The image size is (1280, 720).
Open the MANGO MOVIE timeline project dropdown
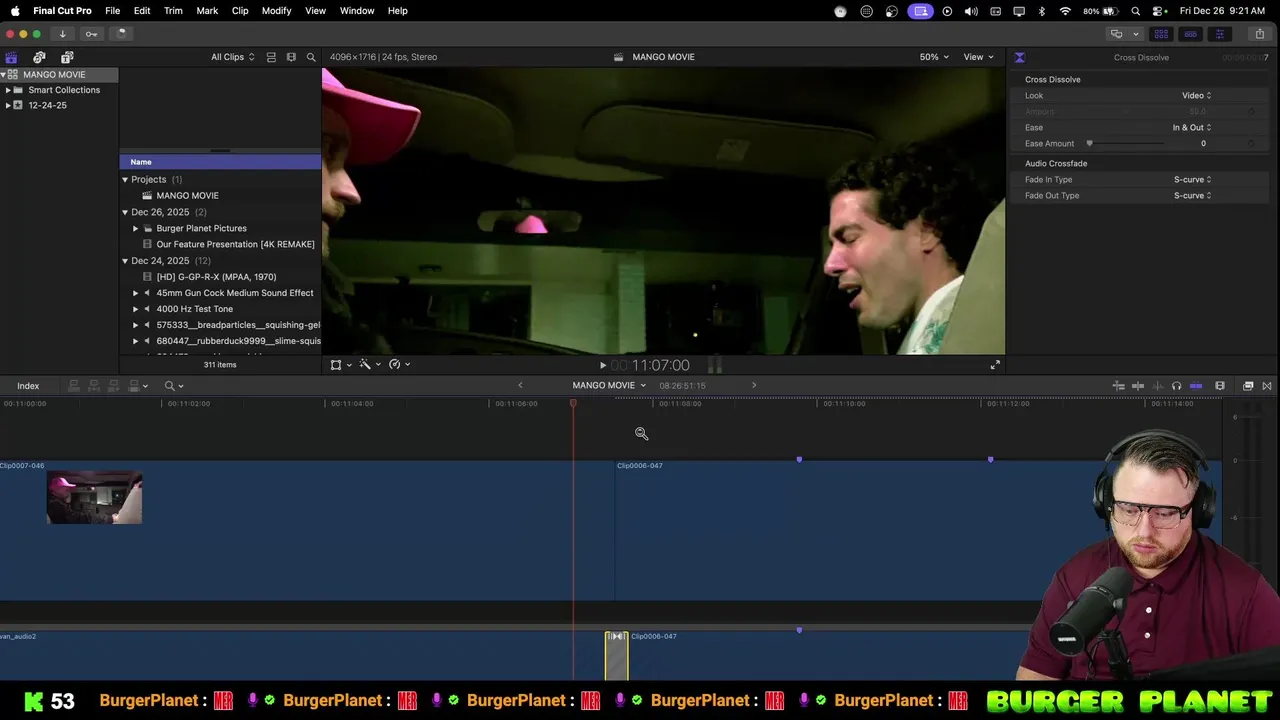click(609, 385)
